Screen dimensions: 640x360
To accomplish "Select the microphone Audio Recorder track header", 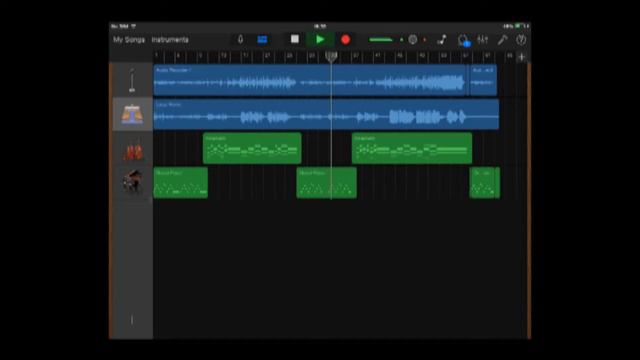I will click(x=132, y=80).
